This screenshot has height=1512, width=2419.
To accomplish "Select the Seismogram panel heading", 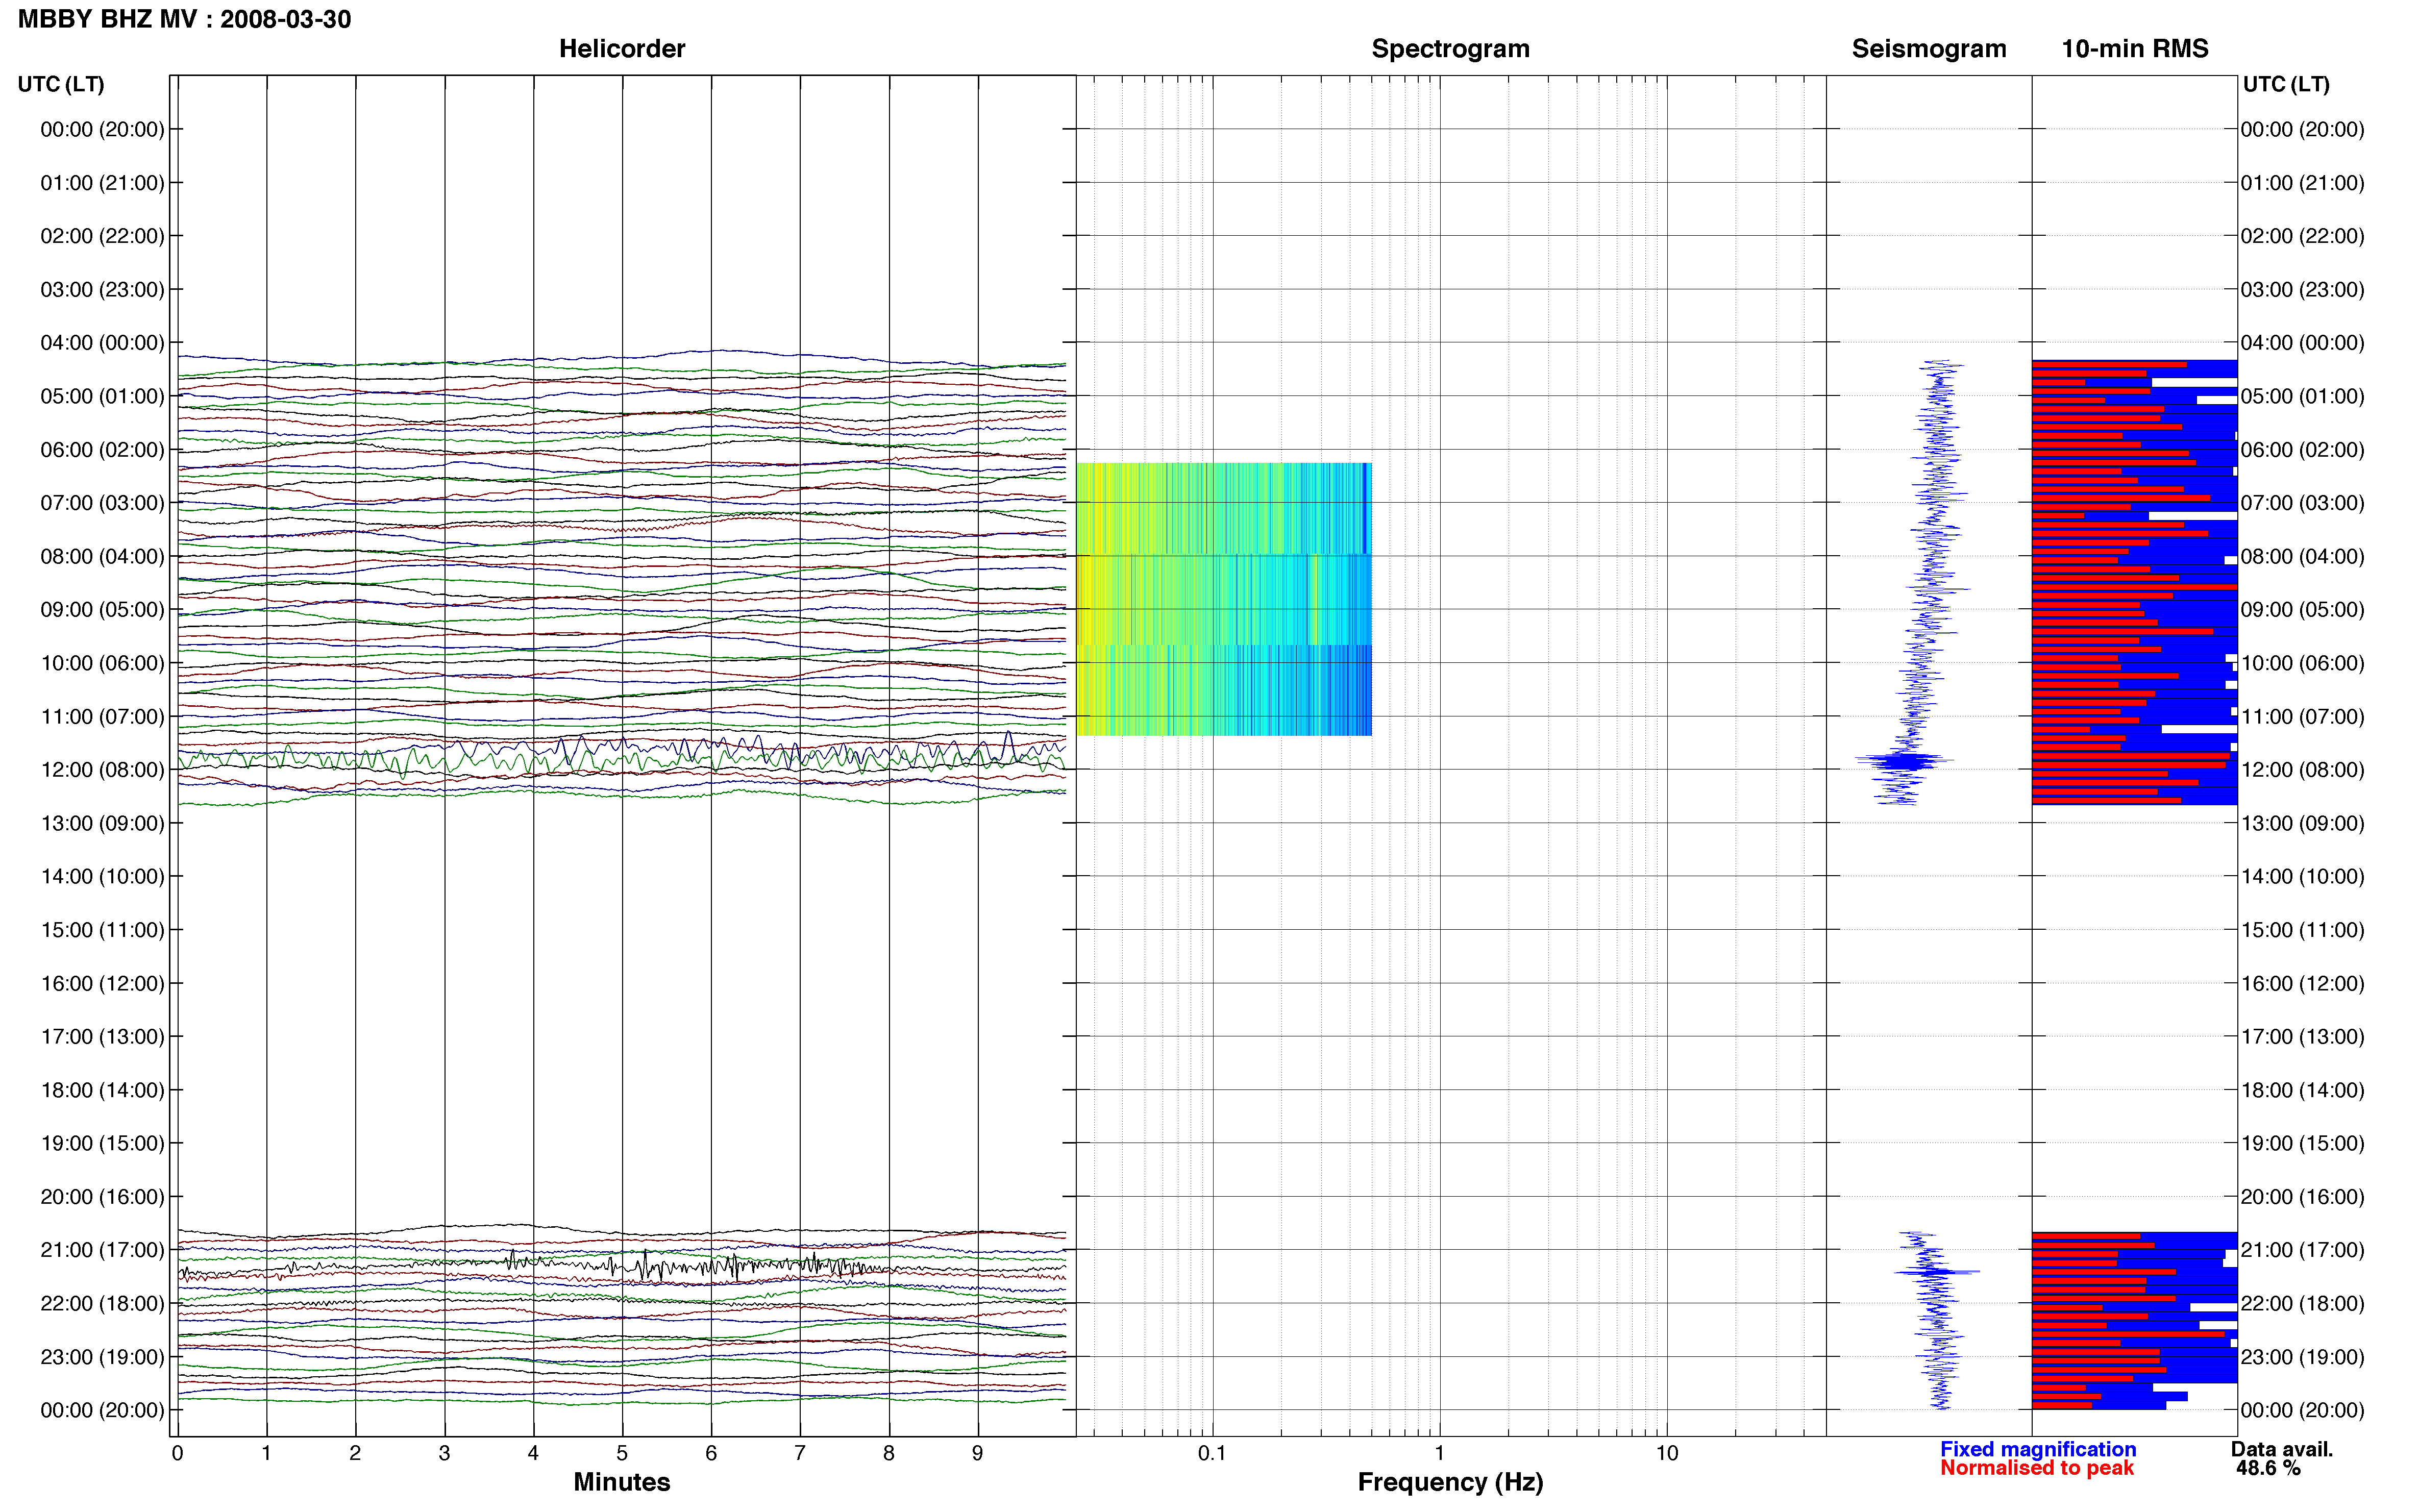I will pos(1929,49).
